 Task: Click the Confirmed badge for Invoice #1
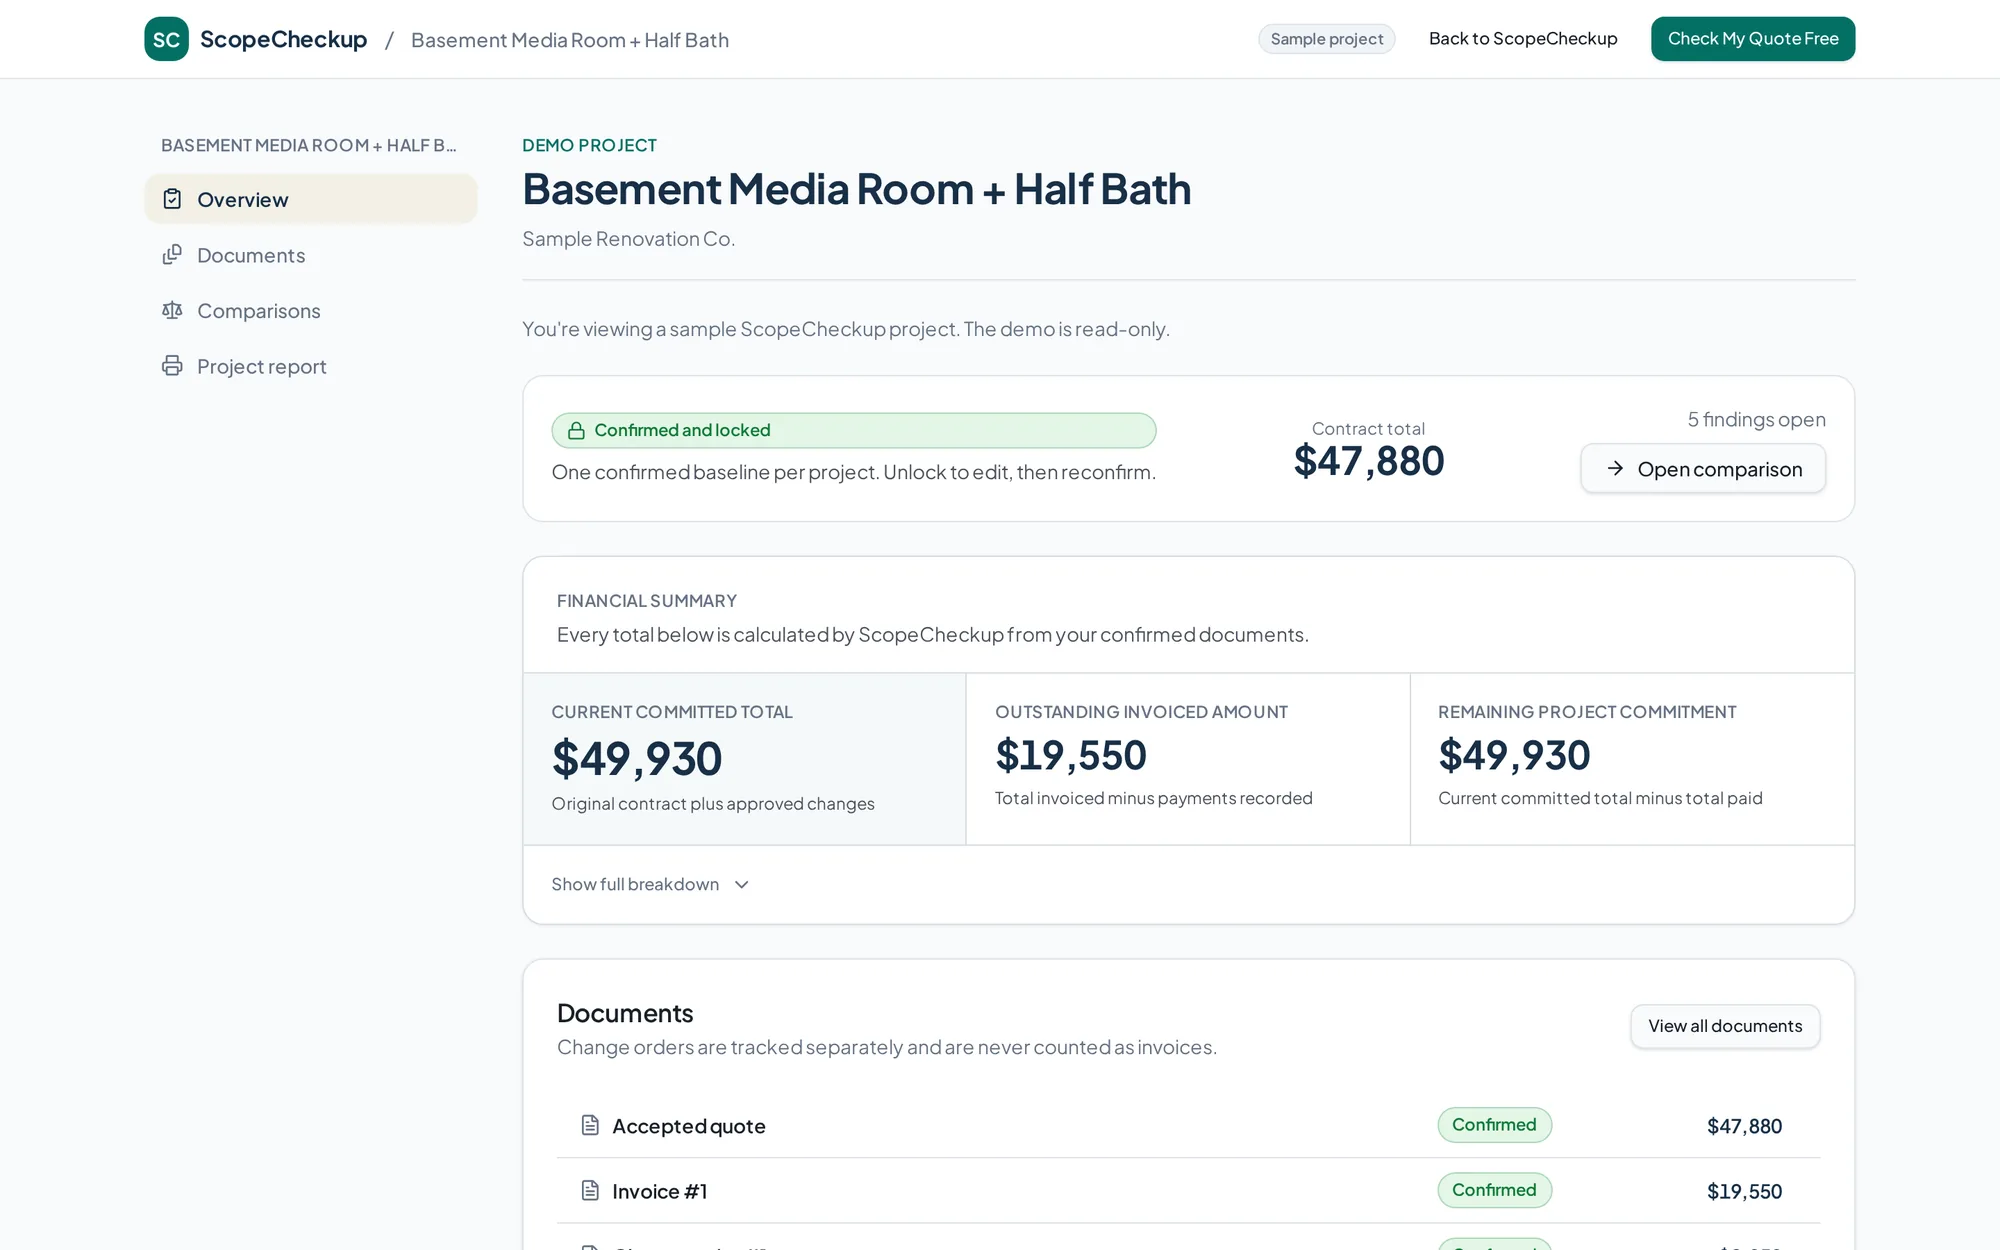point(1495,1190)
